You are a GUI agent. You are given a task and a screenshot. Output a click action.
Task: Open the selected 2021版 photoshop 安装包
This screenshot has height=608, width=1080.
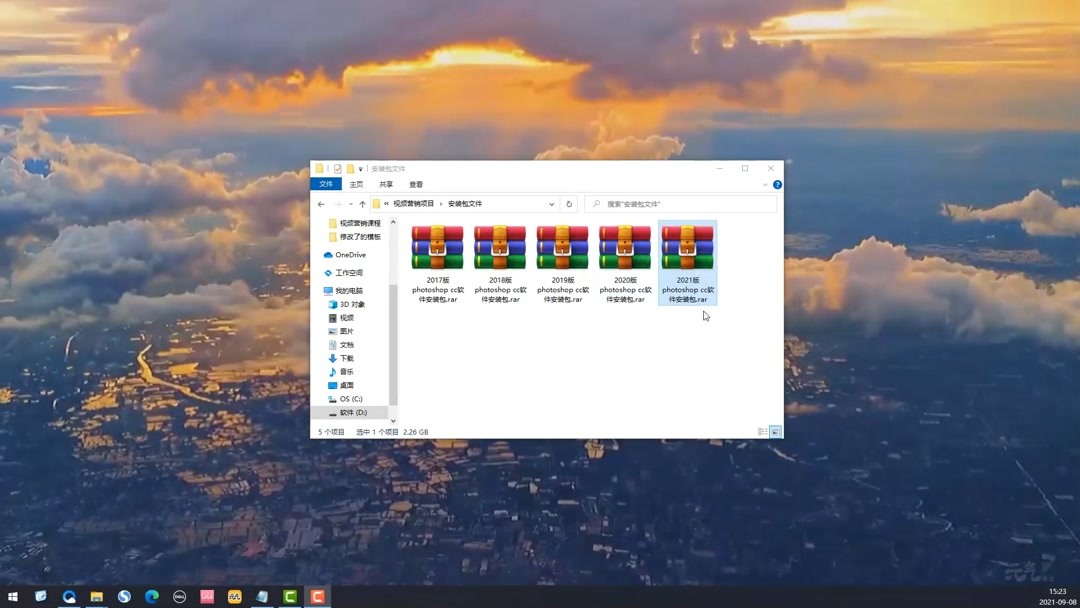tap(687, 246)
